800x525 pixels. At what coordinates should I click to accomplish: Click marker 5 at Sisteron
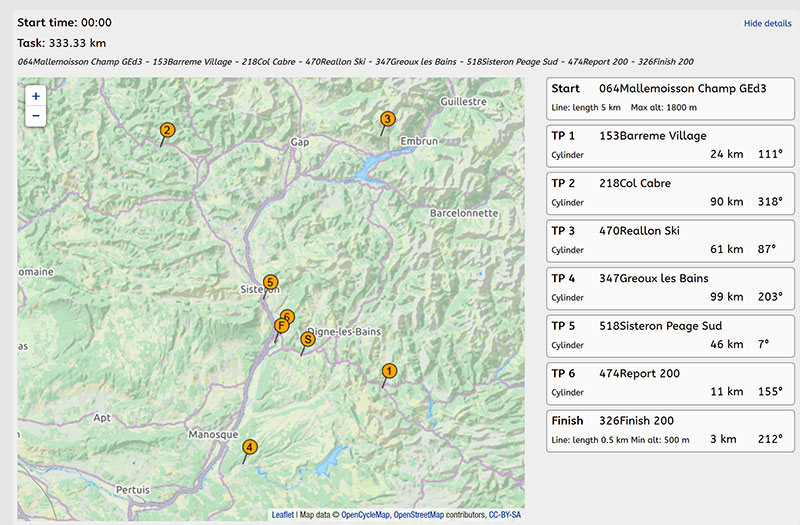(270, 283)
